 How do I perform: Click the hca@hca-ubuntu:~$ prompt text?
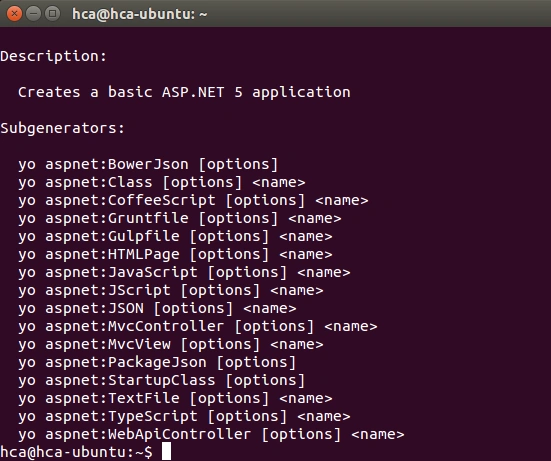point(77,452)
